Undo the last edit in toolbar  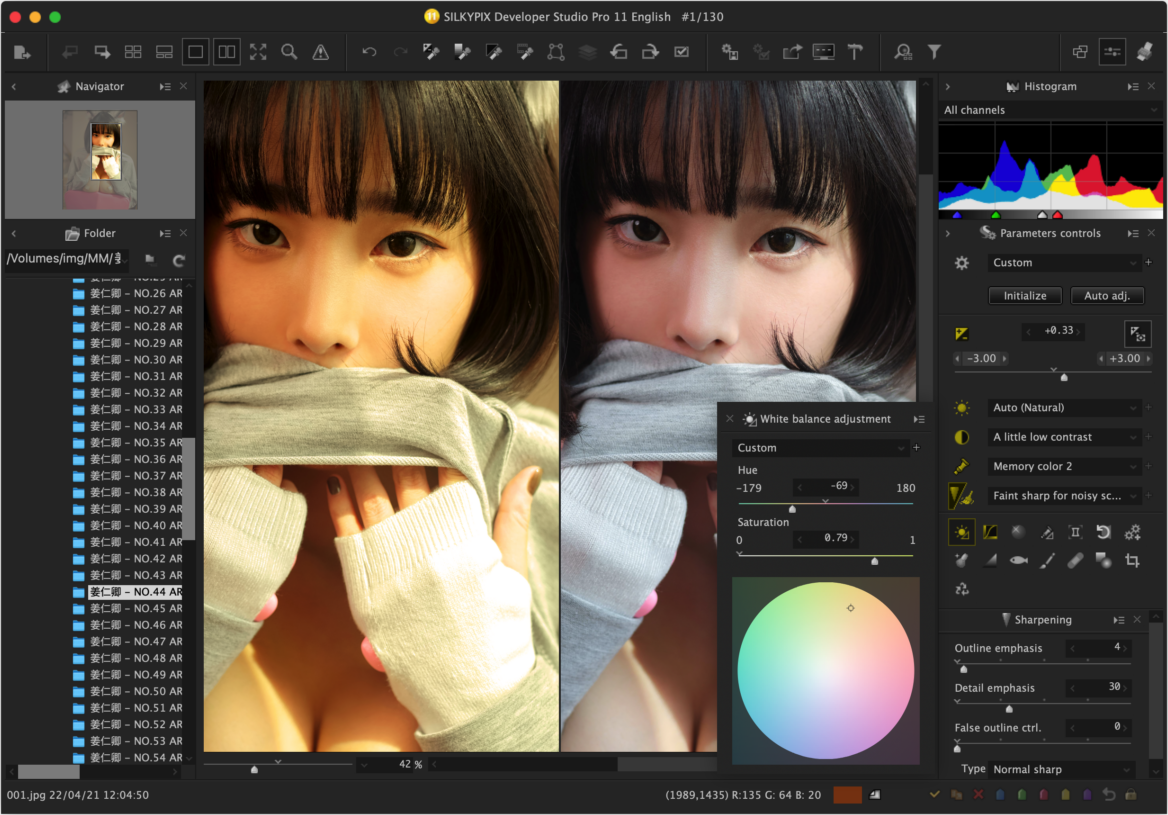point(369,52)
